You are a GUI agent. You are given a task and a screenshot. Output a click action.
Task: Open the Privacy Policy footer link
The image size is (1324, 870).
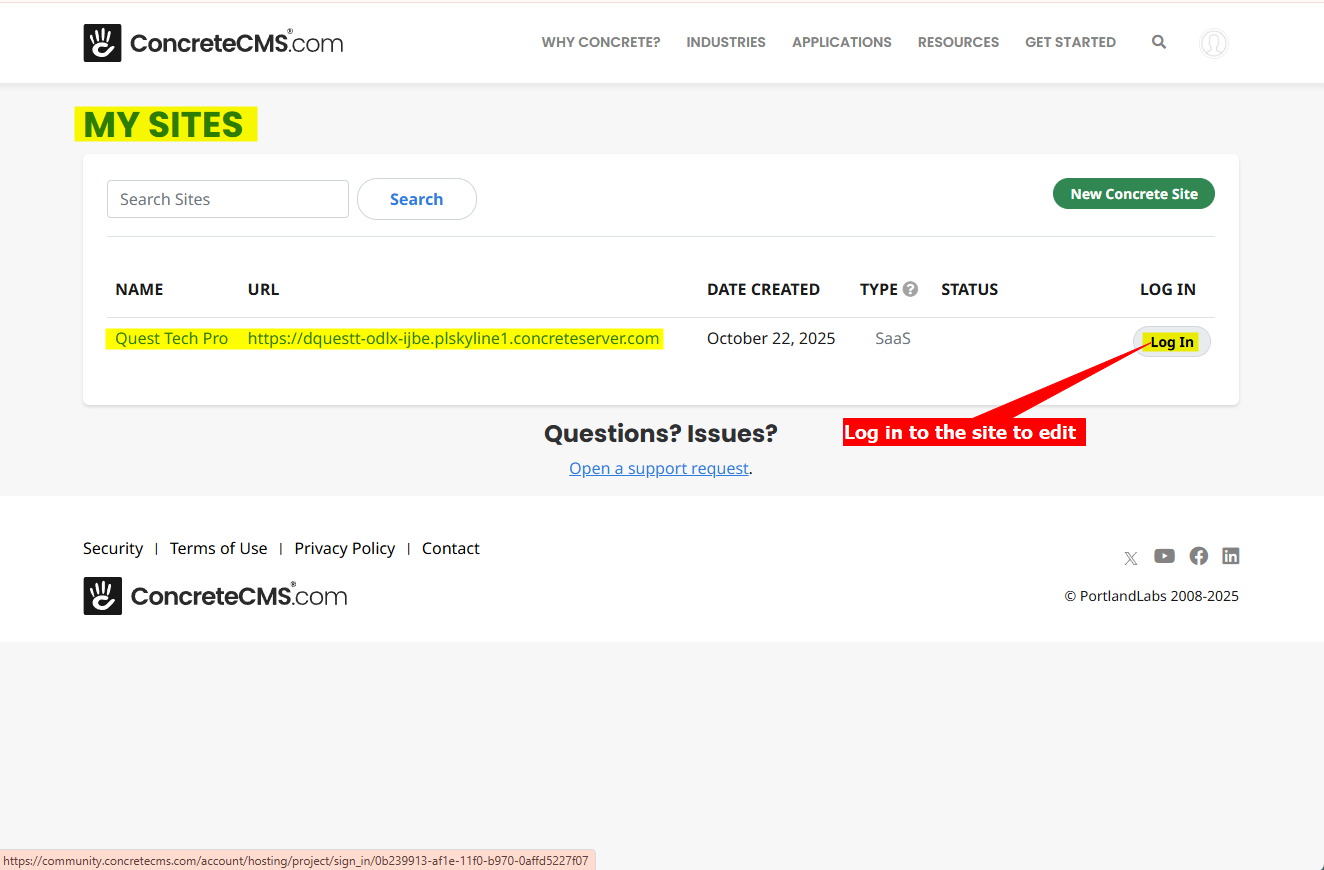(x=345, y=548)
